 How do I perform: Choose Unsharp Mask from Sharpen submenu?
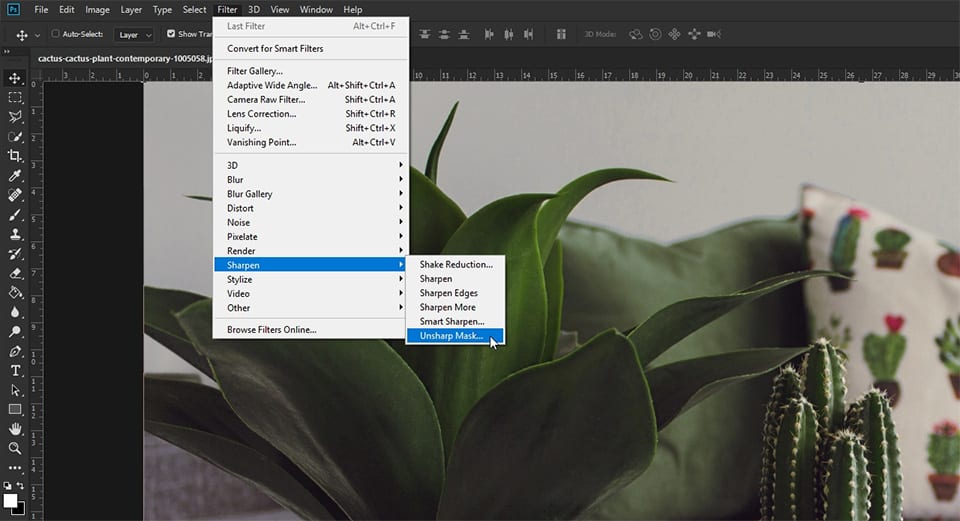455,335
